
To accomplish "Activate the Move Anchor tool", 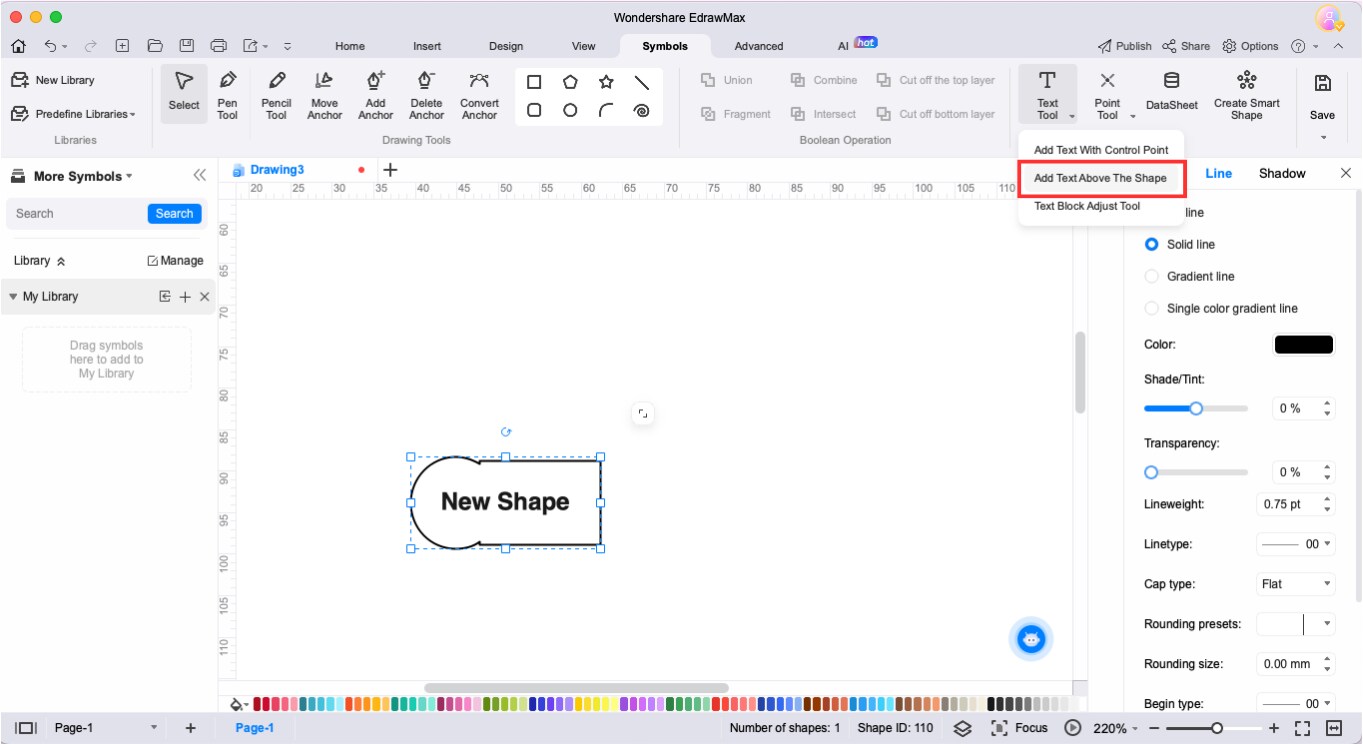I will (x=324, y=94).
